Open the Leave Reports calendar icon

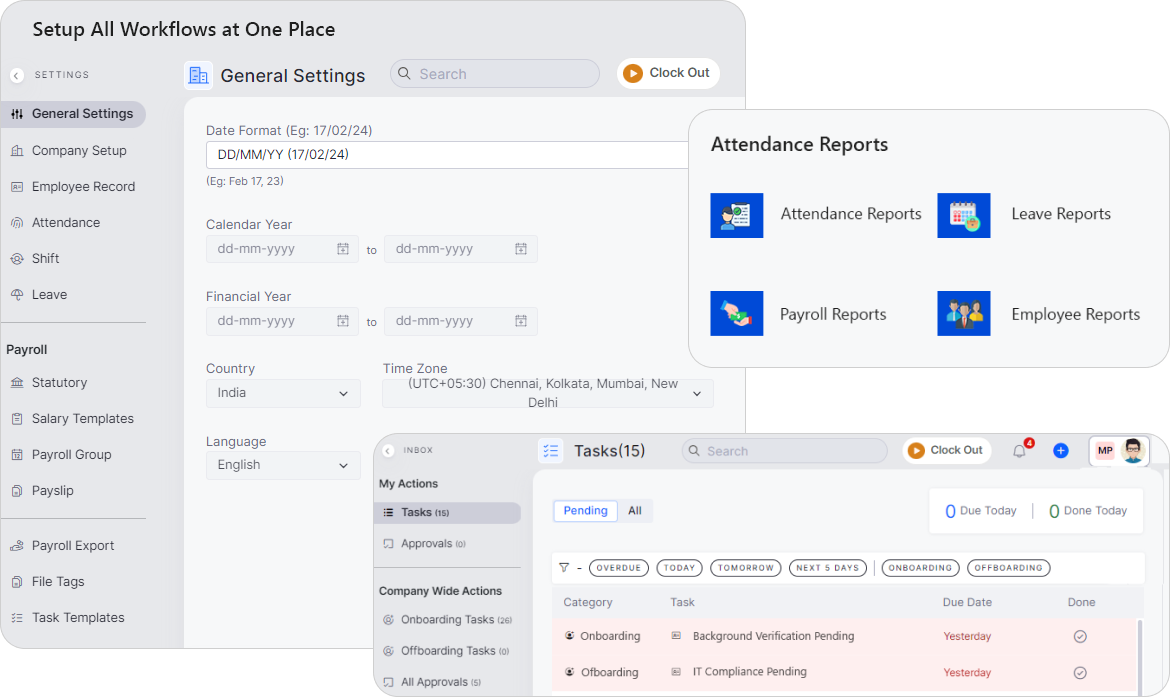[x=963, y=215]
